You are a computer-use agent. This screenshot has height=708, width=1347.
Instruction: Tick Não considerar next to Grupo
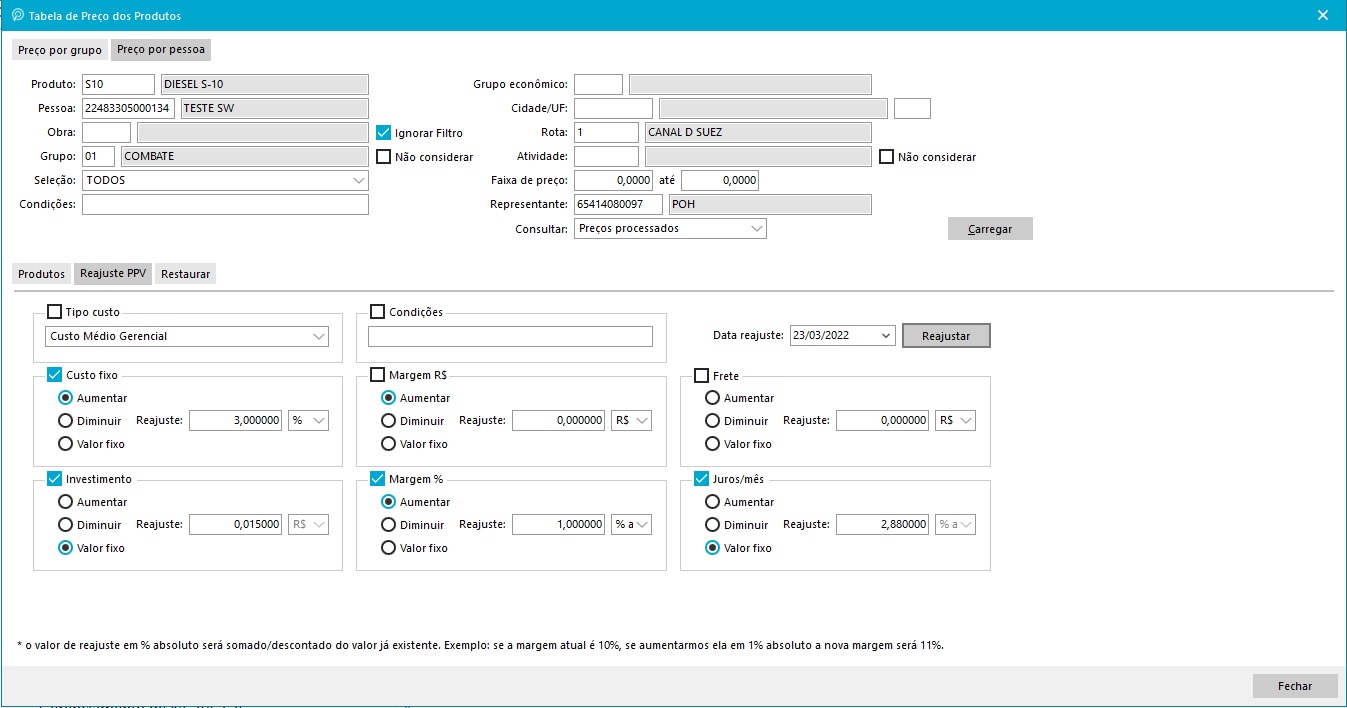(x=383, y=156)
